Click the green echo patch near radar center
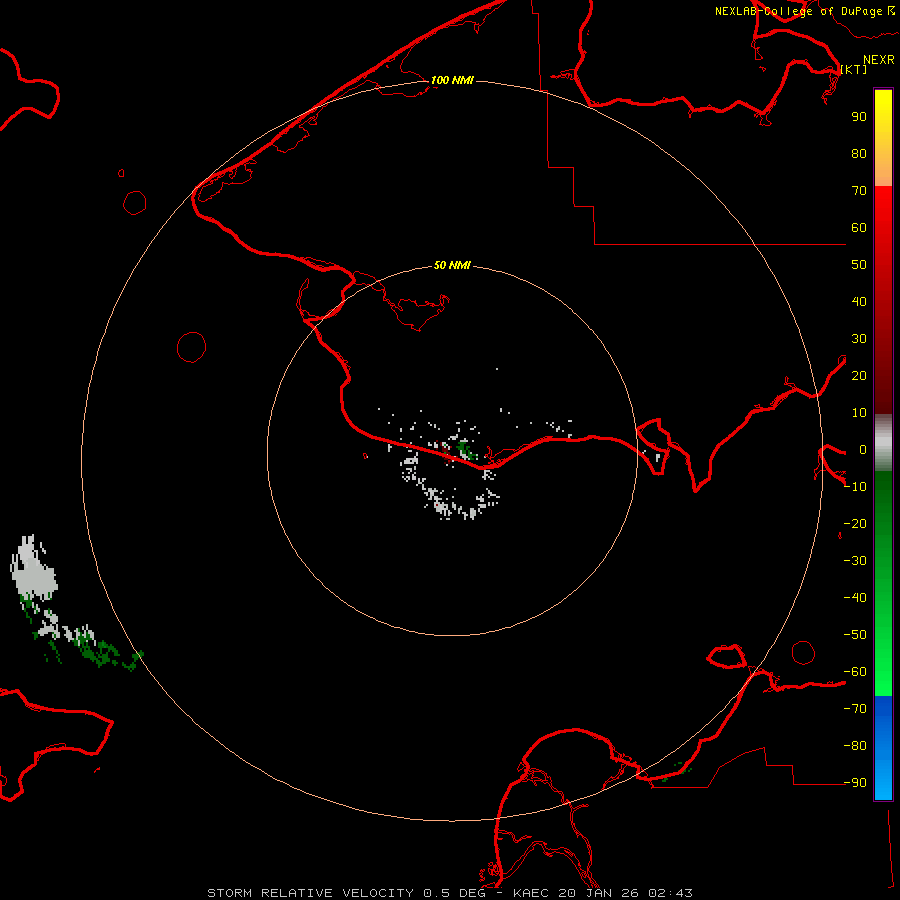The image size is (900, 900). click(465, 449)
